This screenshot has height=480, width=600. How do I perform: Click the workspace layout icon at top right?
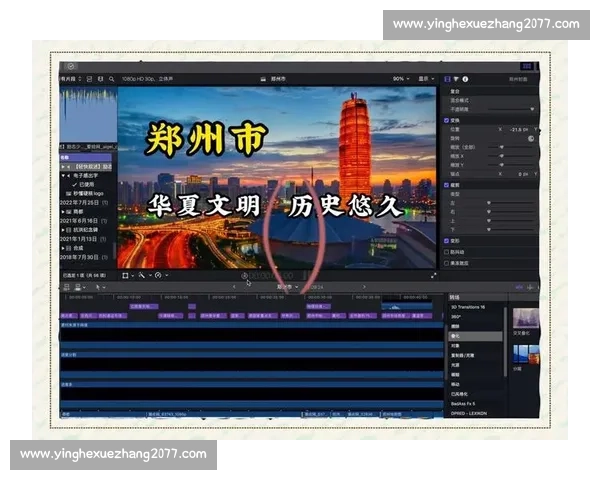tap(527, 67)
